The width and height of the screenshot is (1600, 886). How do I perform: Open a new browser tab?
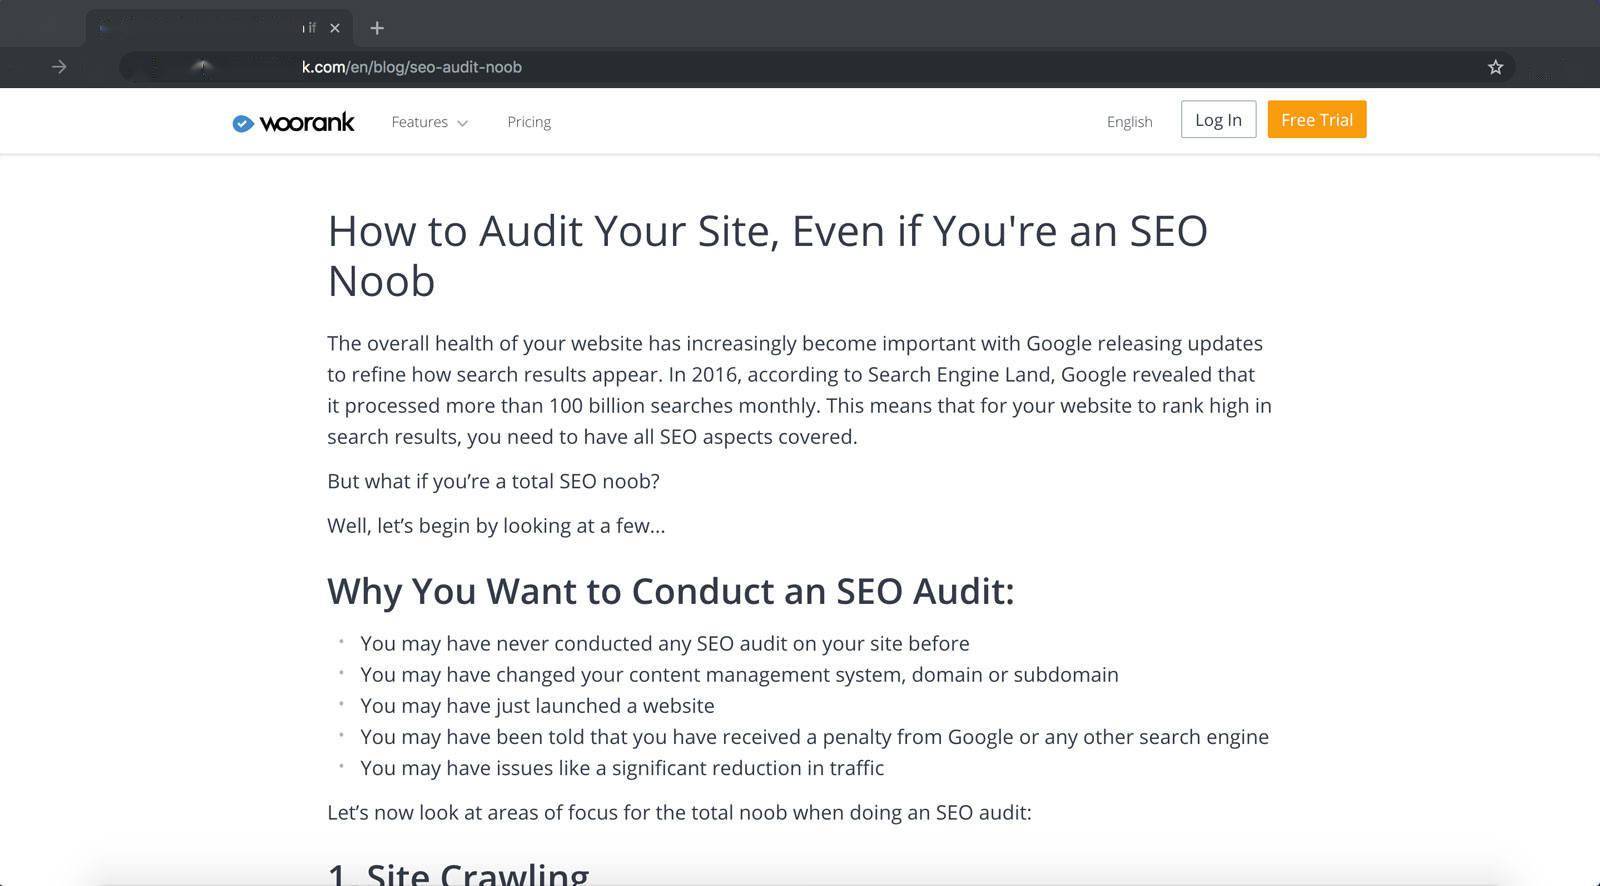point(377,28)
